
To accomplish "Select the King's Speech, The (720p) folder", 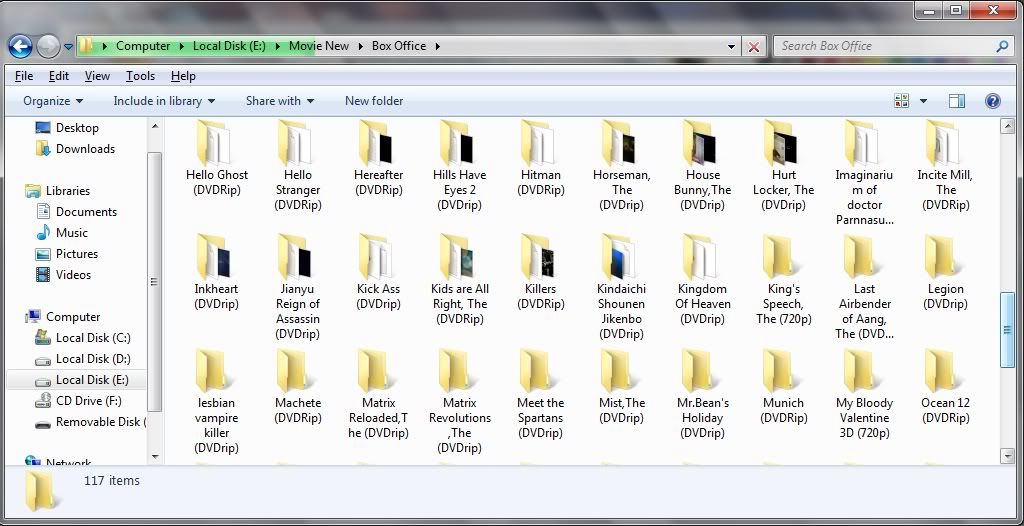I will point(783,280).
